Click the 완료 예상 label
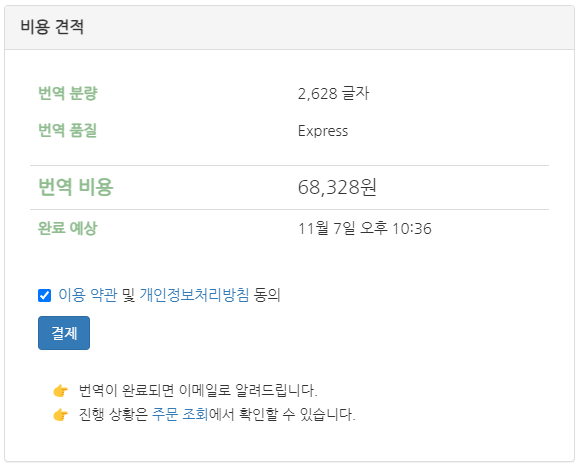 pos(68,228)
